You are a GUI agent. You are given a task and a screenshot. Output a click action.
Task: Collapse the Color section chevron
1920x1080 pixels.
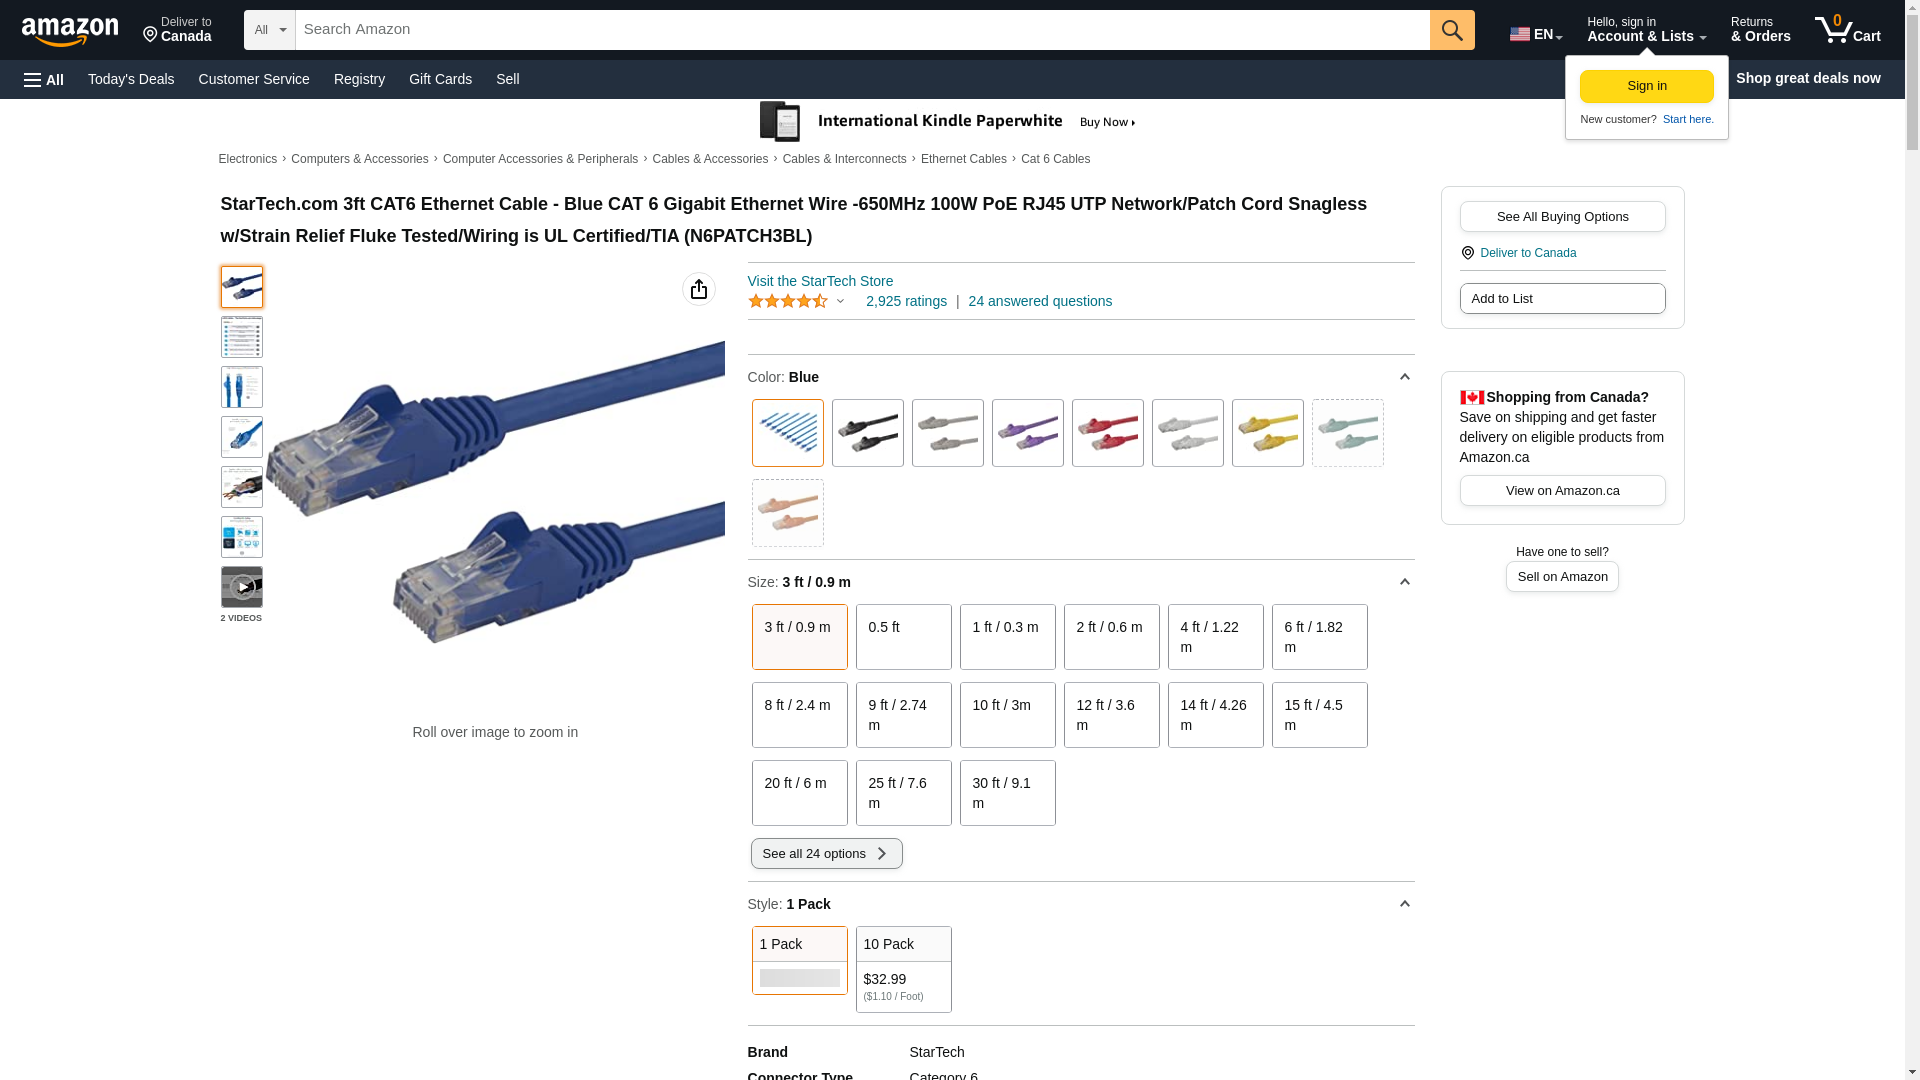tap(1404, 377)
